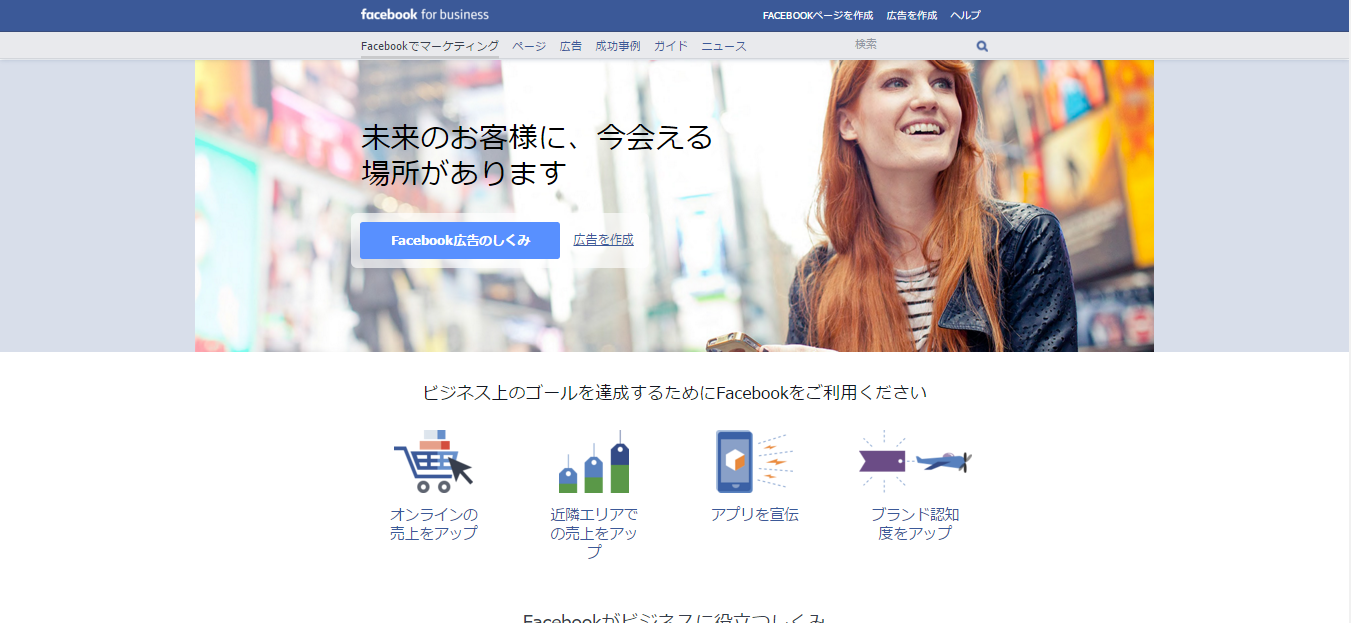Viewport: 1351px width, 623px height.
Task: Click the mobile phone app icon
Action: [x=754, y=461]
